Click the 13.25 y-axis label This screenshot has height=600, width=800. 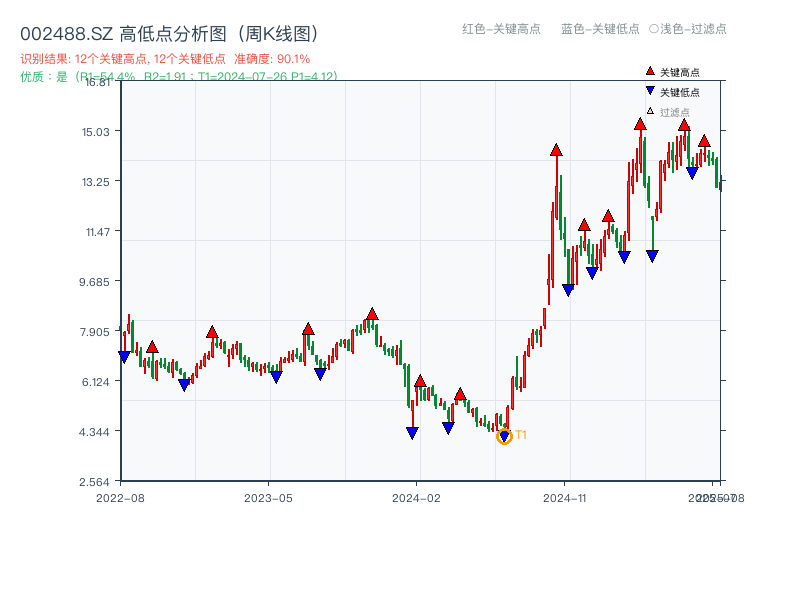[x=96, y=182]
